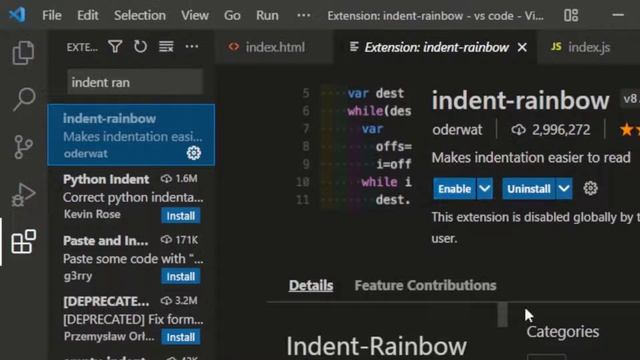Filter extensions with the funnel icon

point(116,47)
